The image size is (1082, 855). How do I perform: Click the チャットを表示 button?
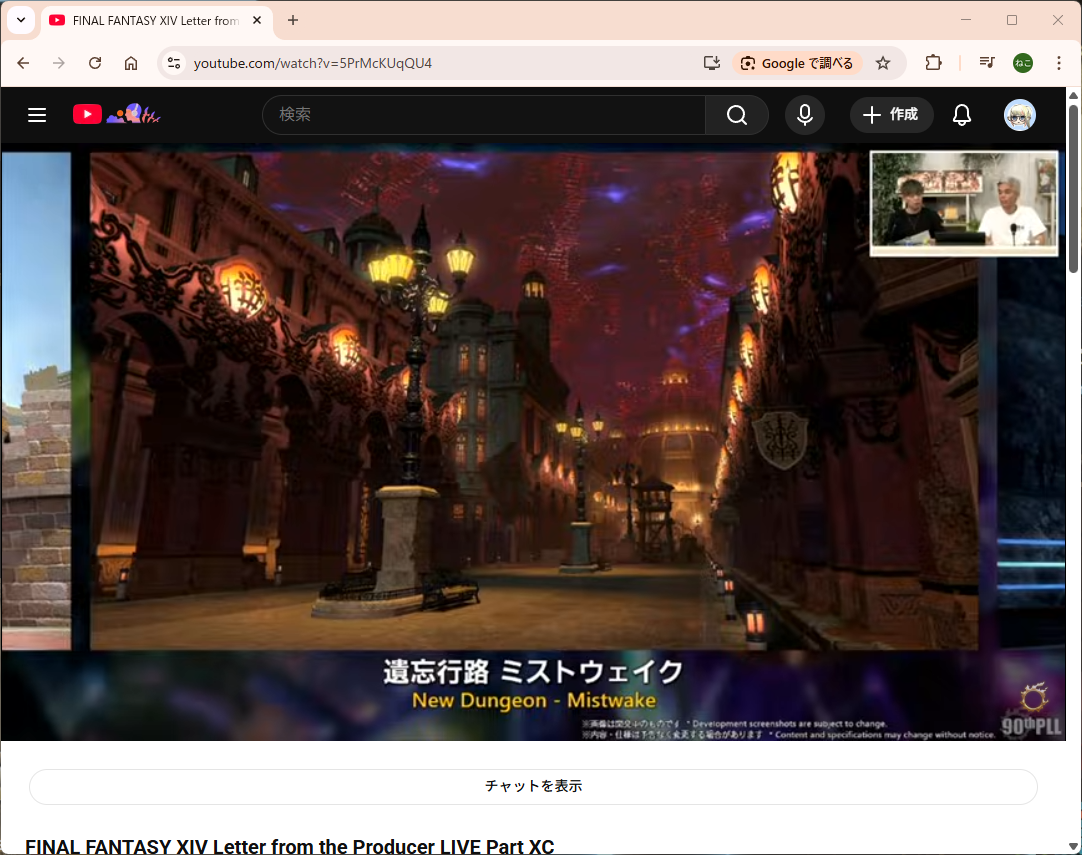[533, 786]
